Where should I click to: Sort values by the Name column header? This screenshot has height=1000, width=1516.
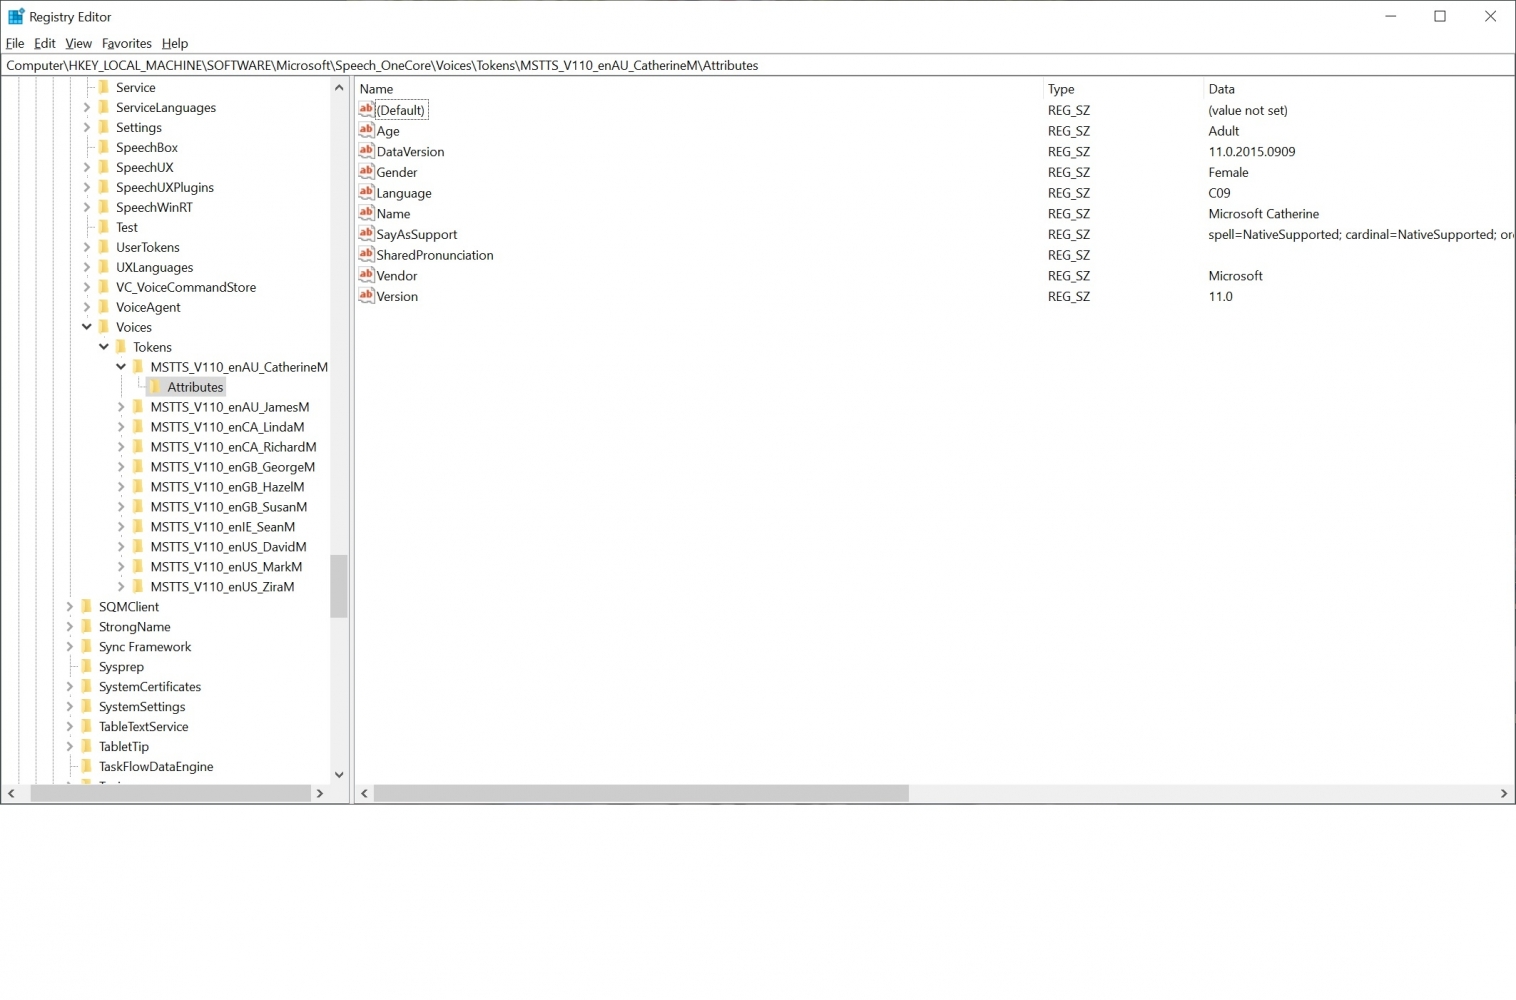coord(699,89)
